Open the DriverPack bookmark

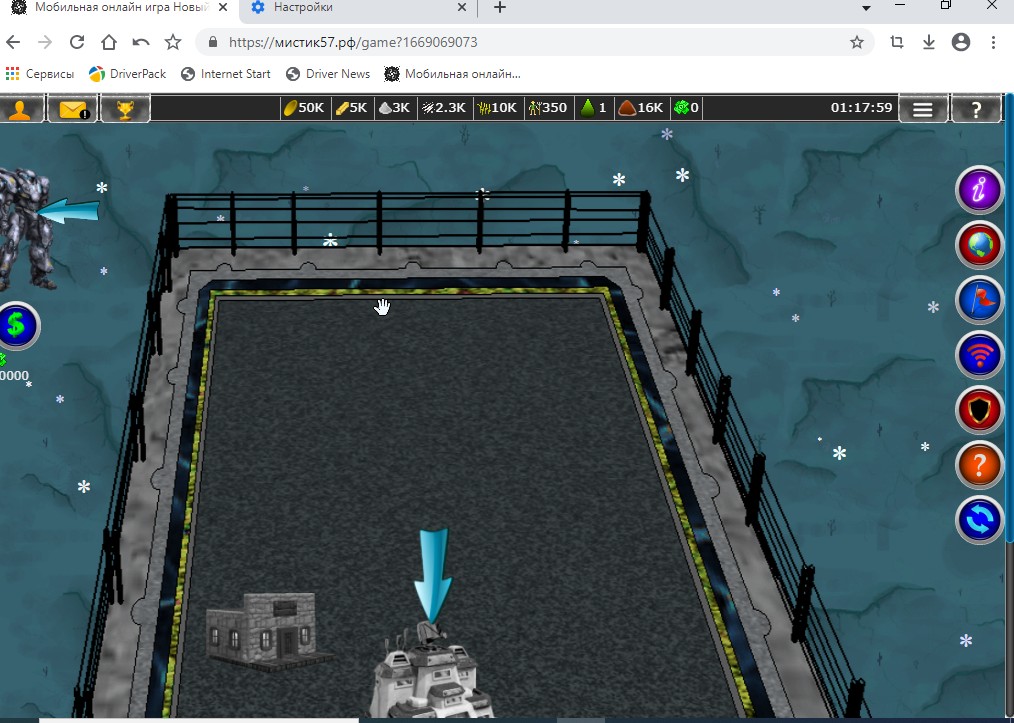pyautogui.click(x=127, y=74)
